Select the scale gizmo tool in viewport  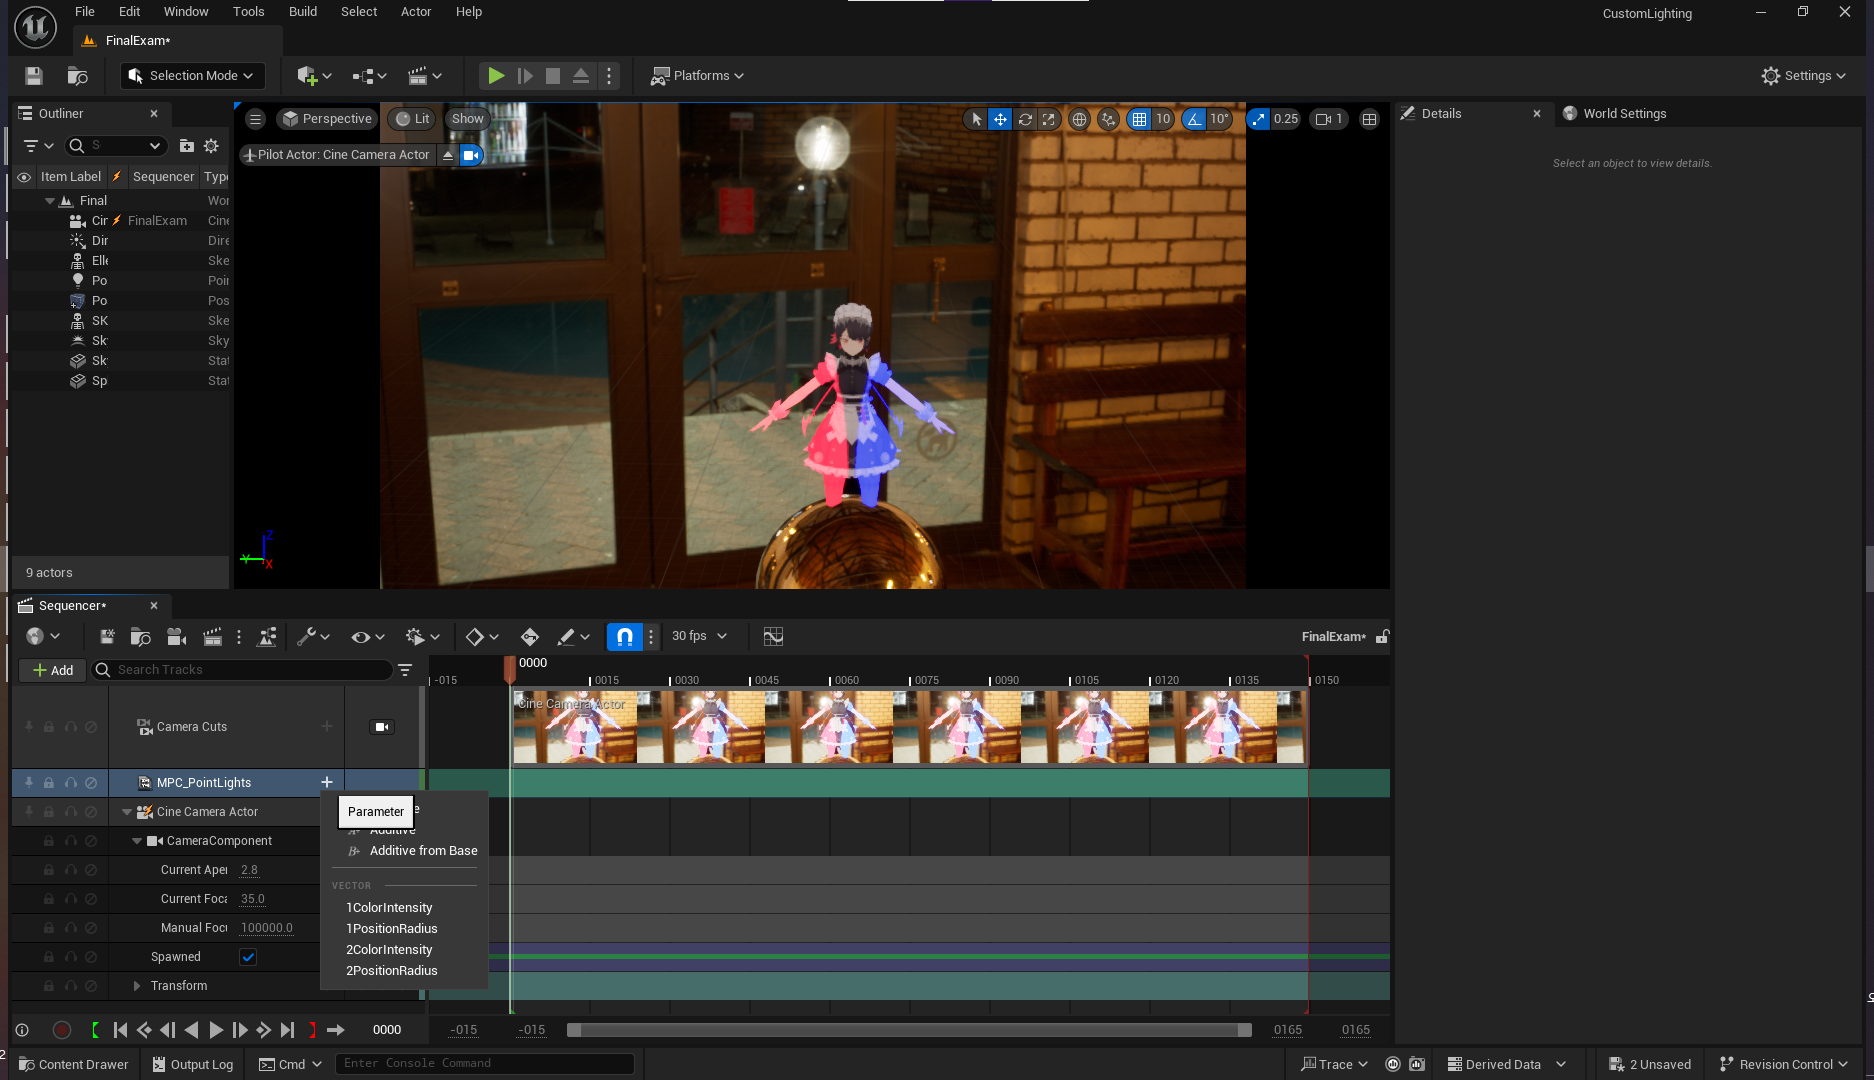pos(1048,119)
